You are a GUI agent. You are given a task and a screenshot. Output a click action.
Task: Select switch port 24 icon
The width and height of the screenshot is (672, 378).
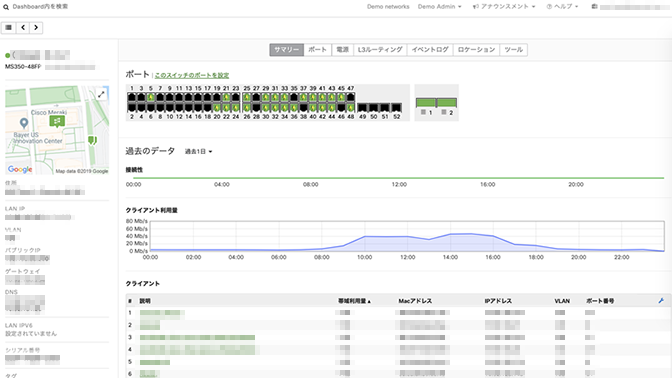(235, 107)
